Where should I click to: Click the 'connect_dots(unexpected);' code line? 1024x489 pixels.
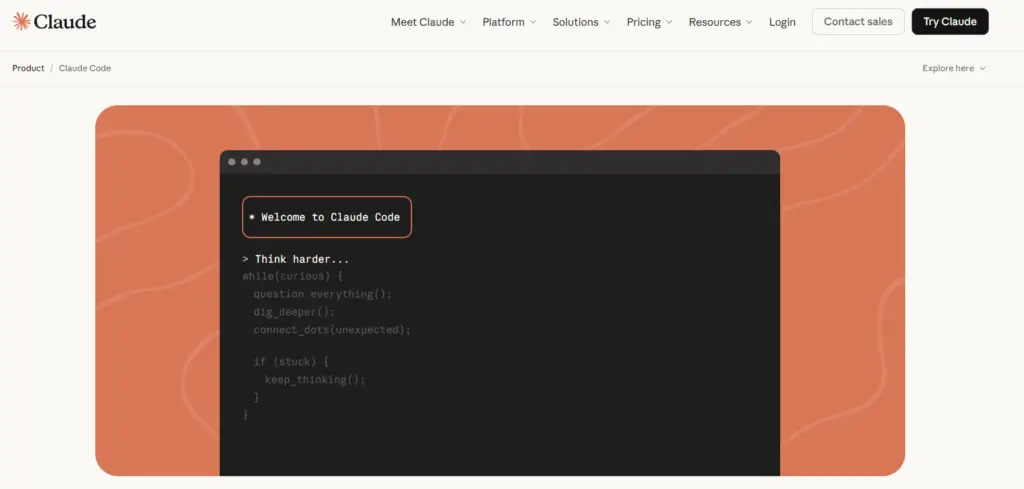tap(332, 330)
